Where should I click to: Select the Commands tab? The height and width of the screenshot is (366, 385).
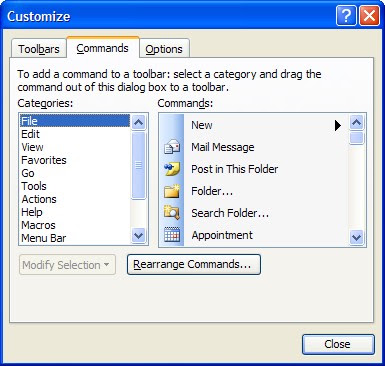103,48
